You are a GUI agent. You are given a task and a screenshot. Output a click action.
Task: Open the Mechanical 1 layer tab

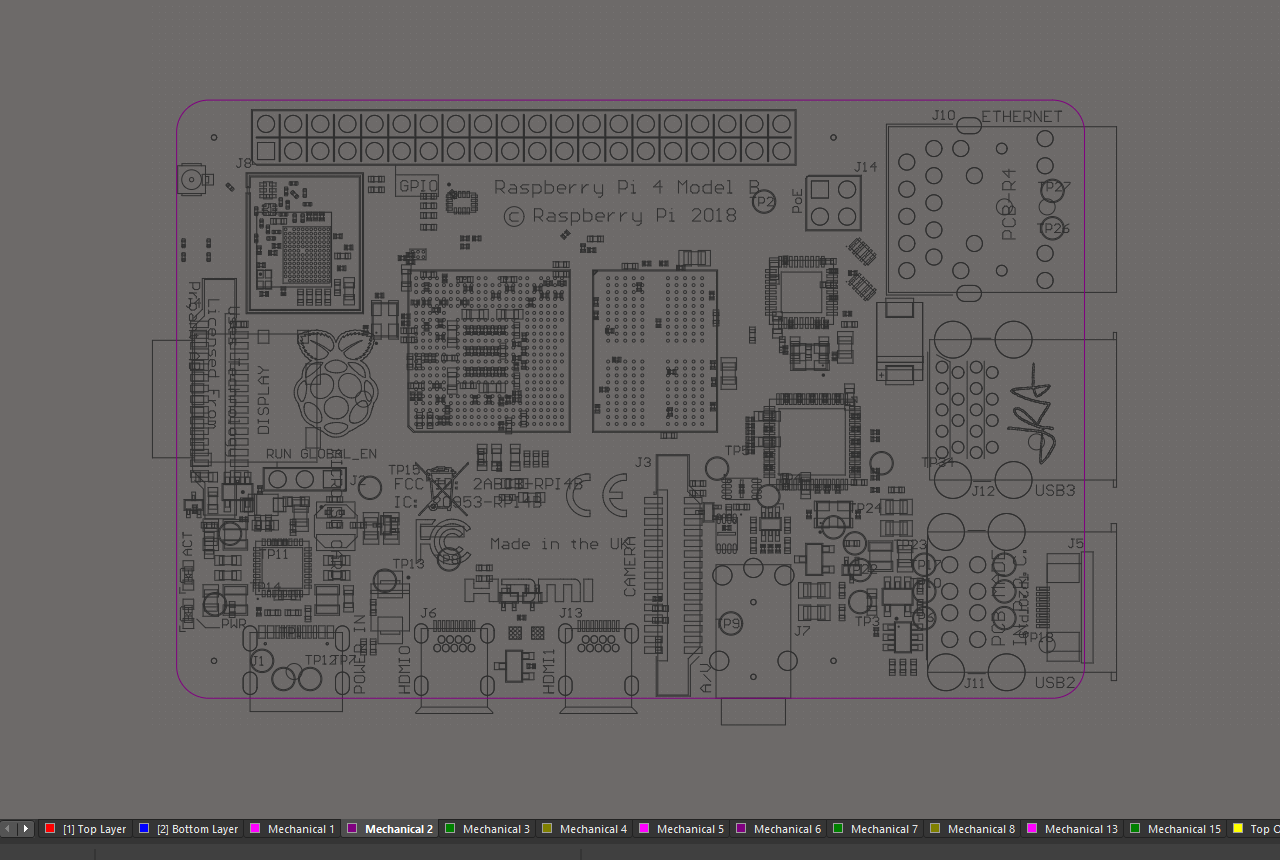[299, 828]
